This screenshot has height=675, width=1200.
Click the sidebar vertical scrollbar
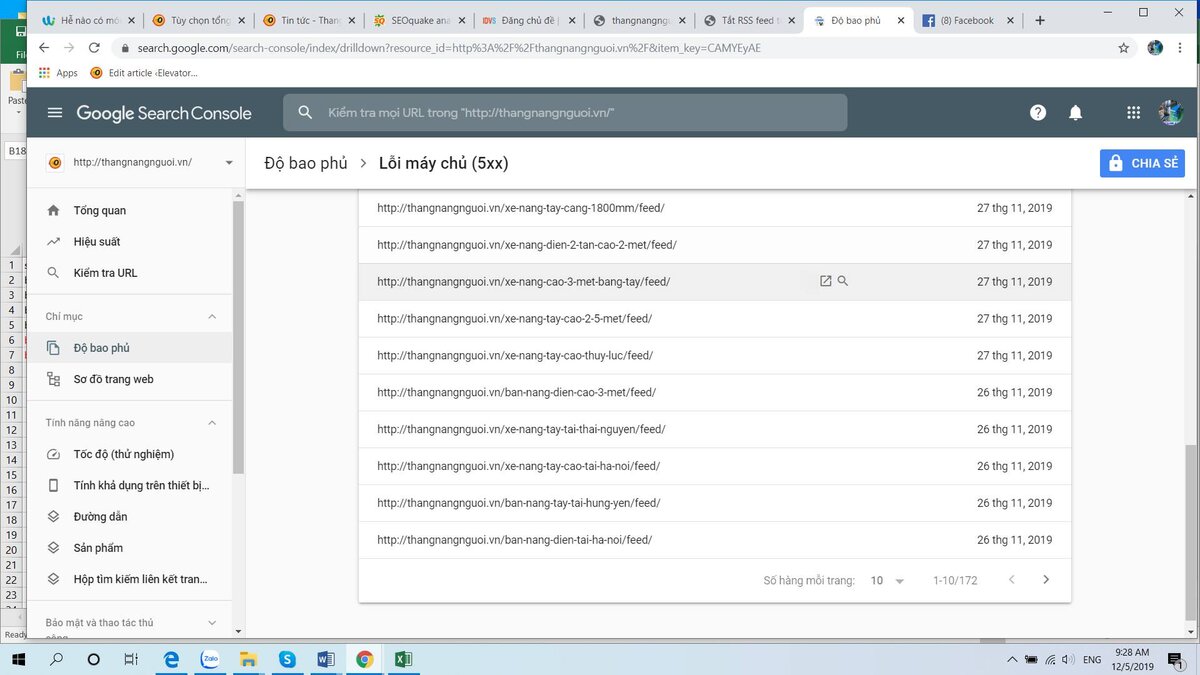tap(237, 338)
